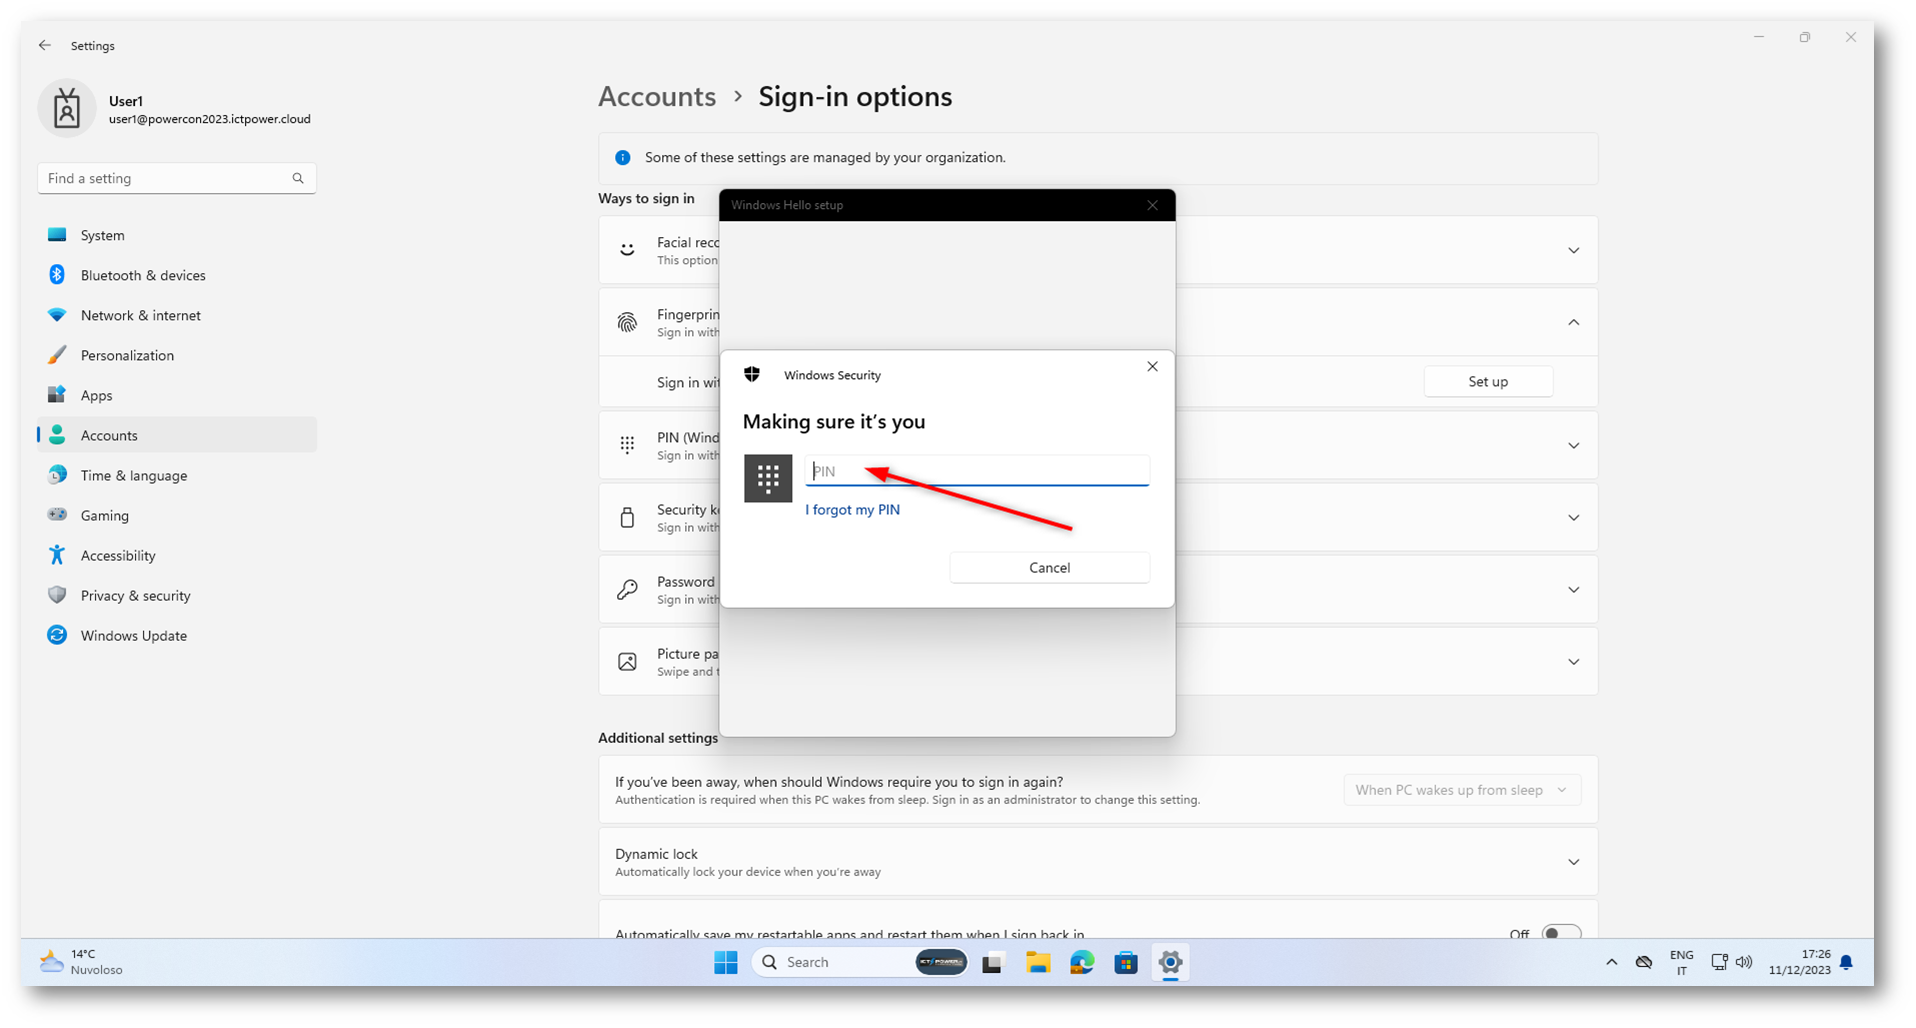Select Accounts in the sidebar
1916x1028 pixels.
point(177,435)
